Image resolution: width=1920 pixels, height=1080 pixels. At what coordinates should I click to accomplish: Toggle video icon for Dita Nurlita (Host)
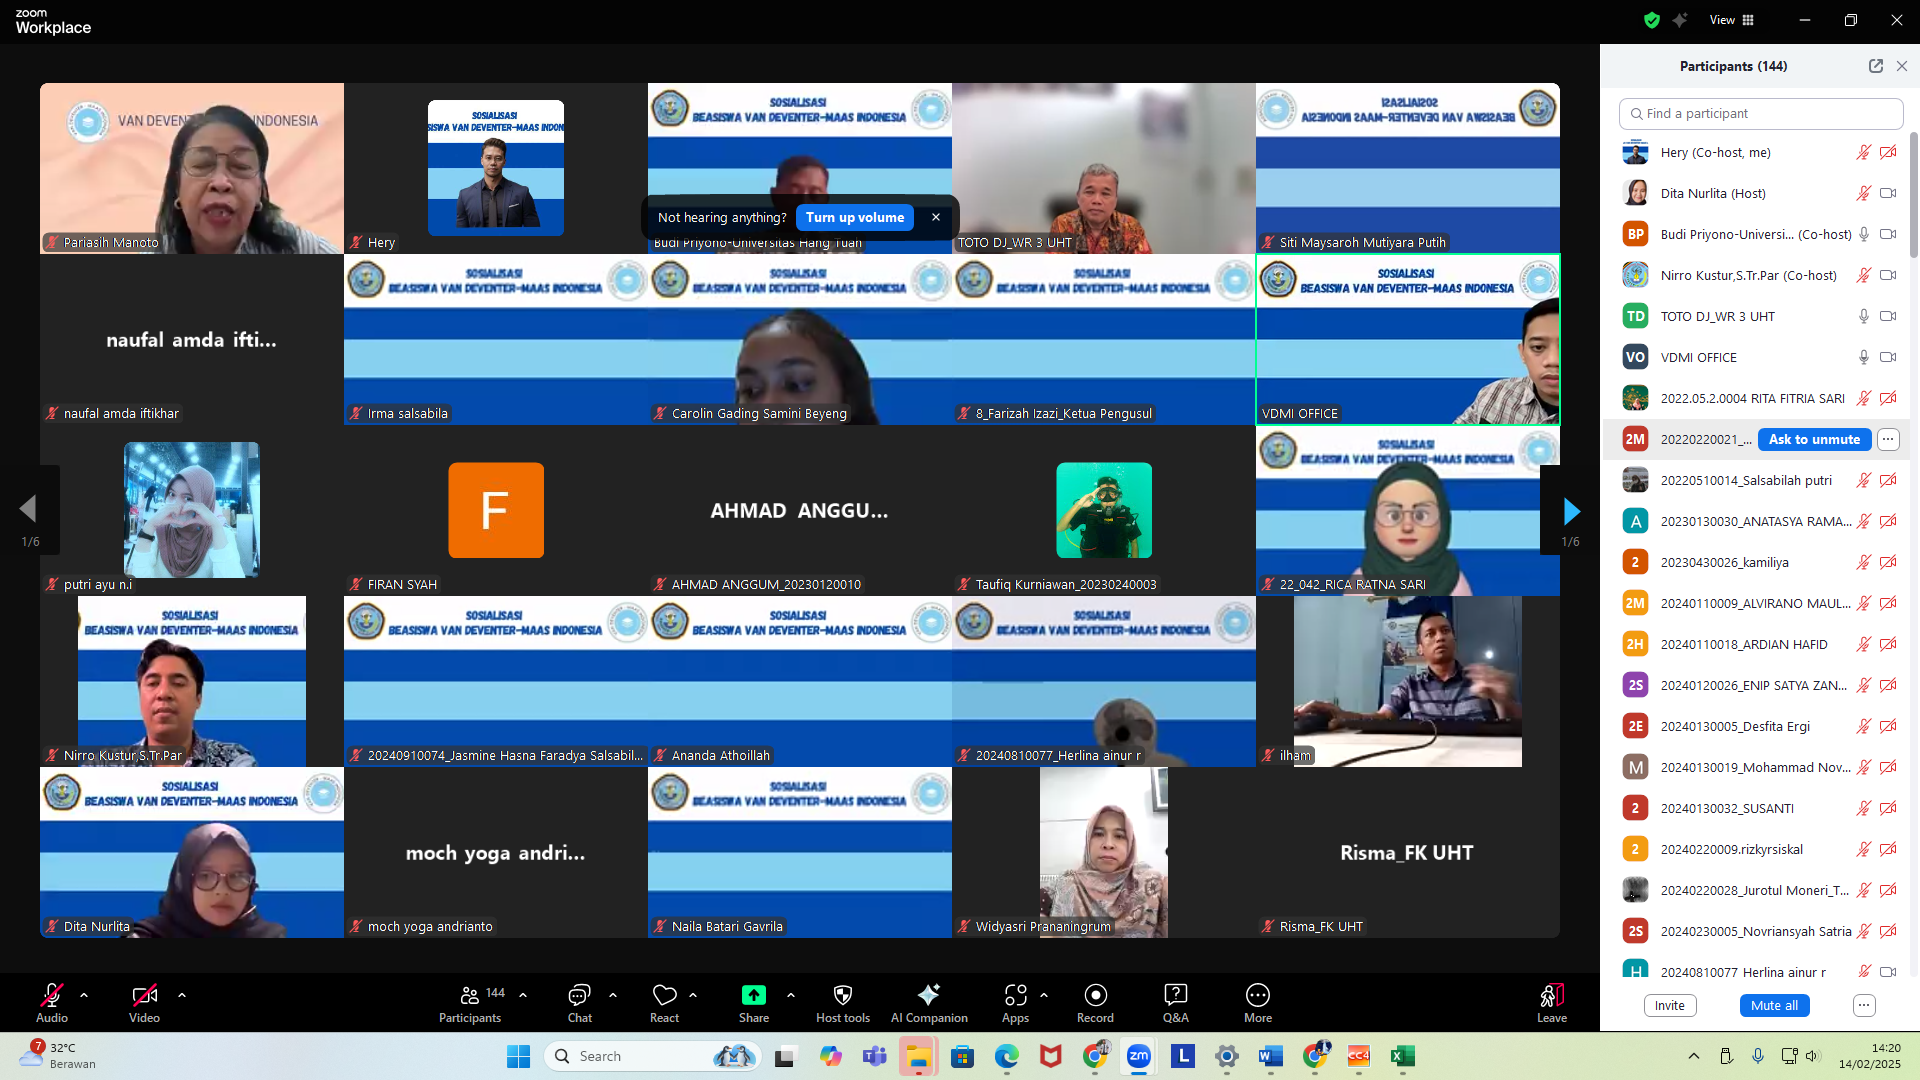[x=1888, y=193]
